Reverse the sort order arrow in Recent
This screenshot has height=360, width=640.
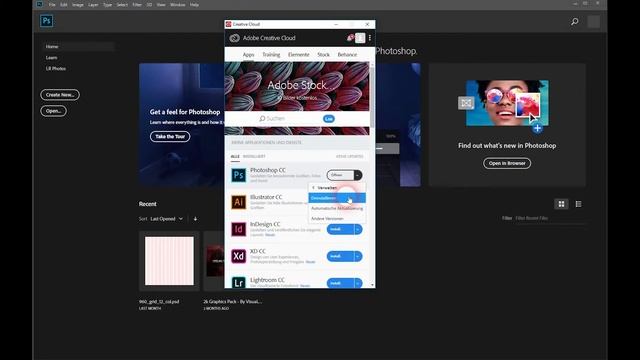click(x=195, y=219)
